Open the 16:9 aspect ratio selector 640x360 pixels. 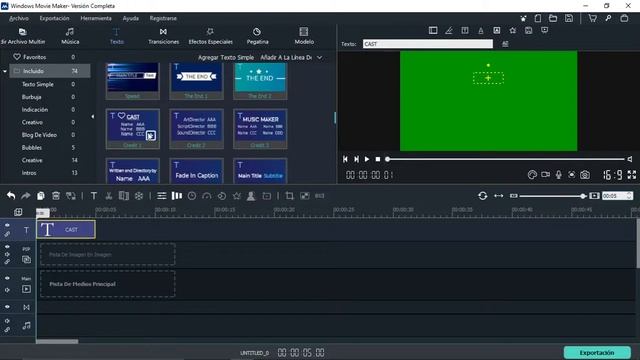pyautogui.click(x=613, y=175)
